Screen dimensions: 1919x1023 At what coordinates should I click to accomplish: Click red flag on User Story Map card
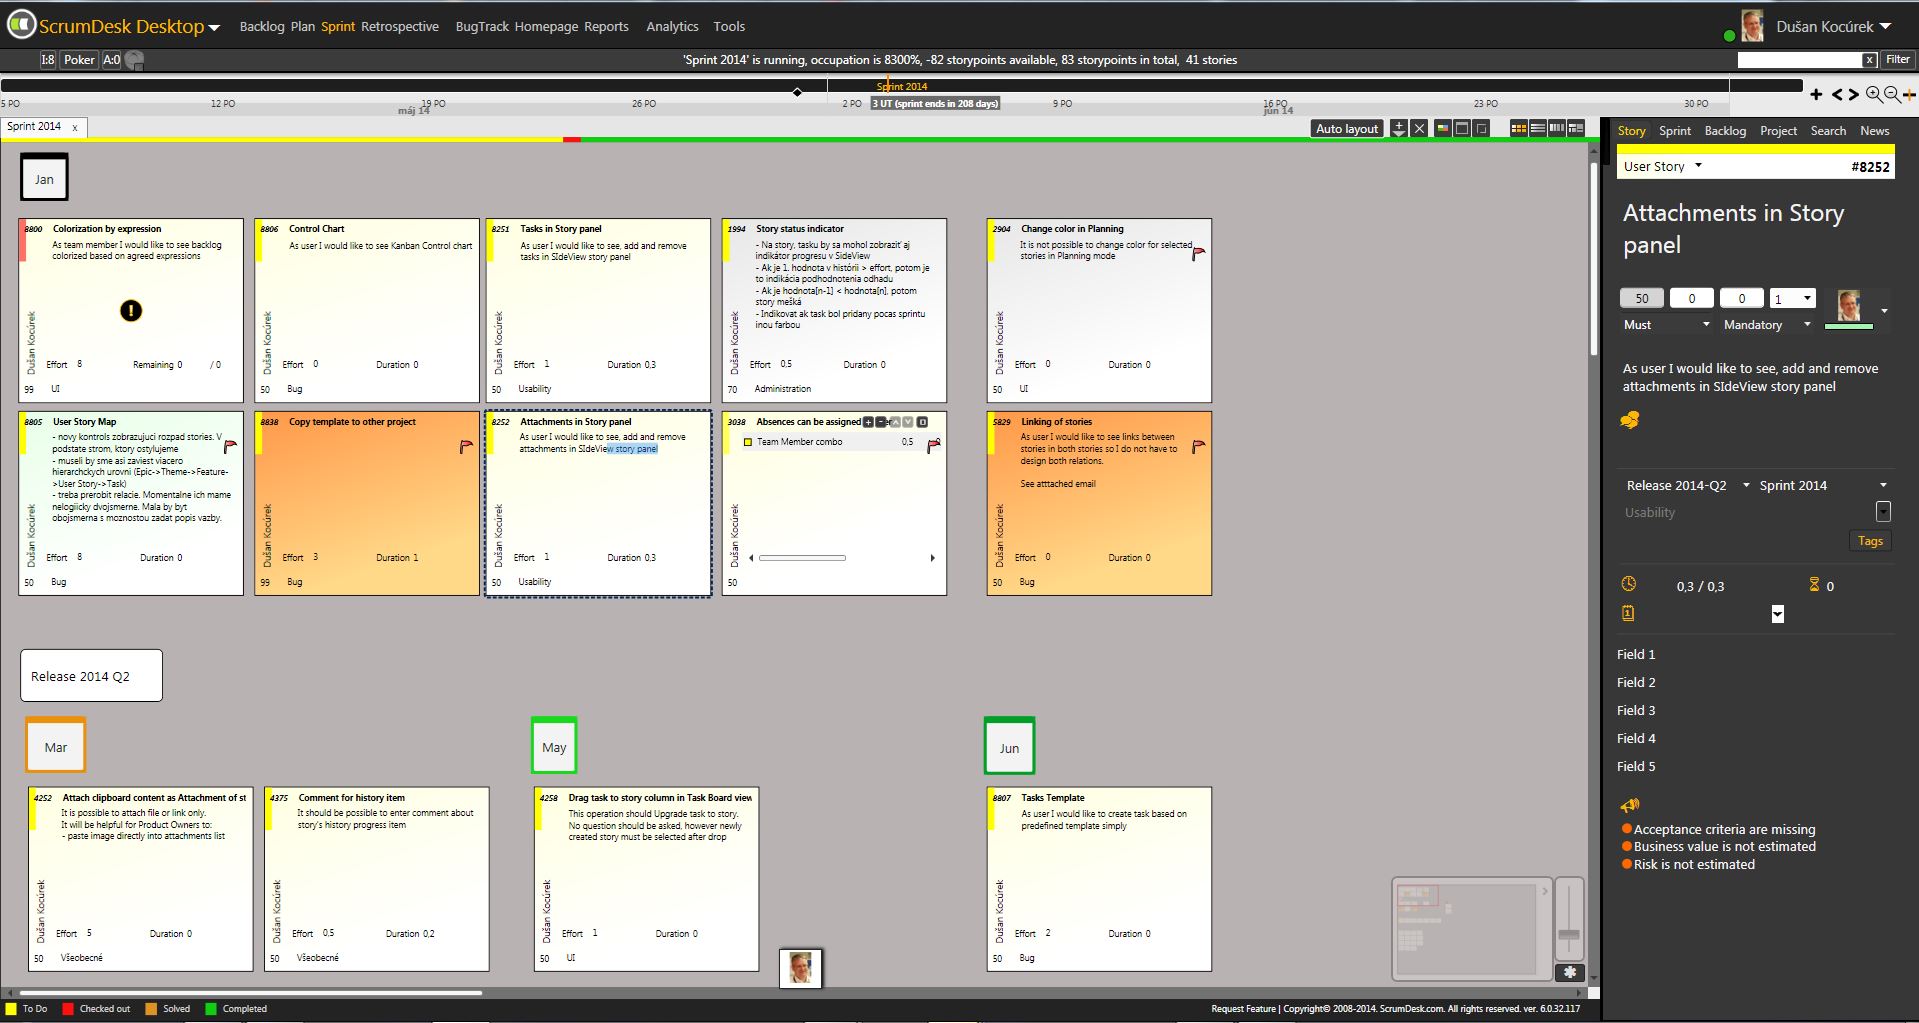230,446
